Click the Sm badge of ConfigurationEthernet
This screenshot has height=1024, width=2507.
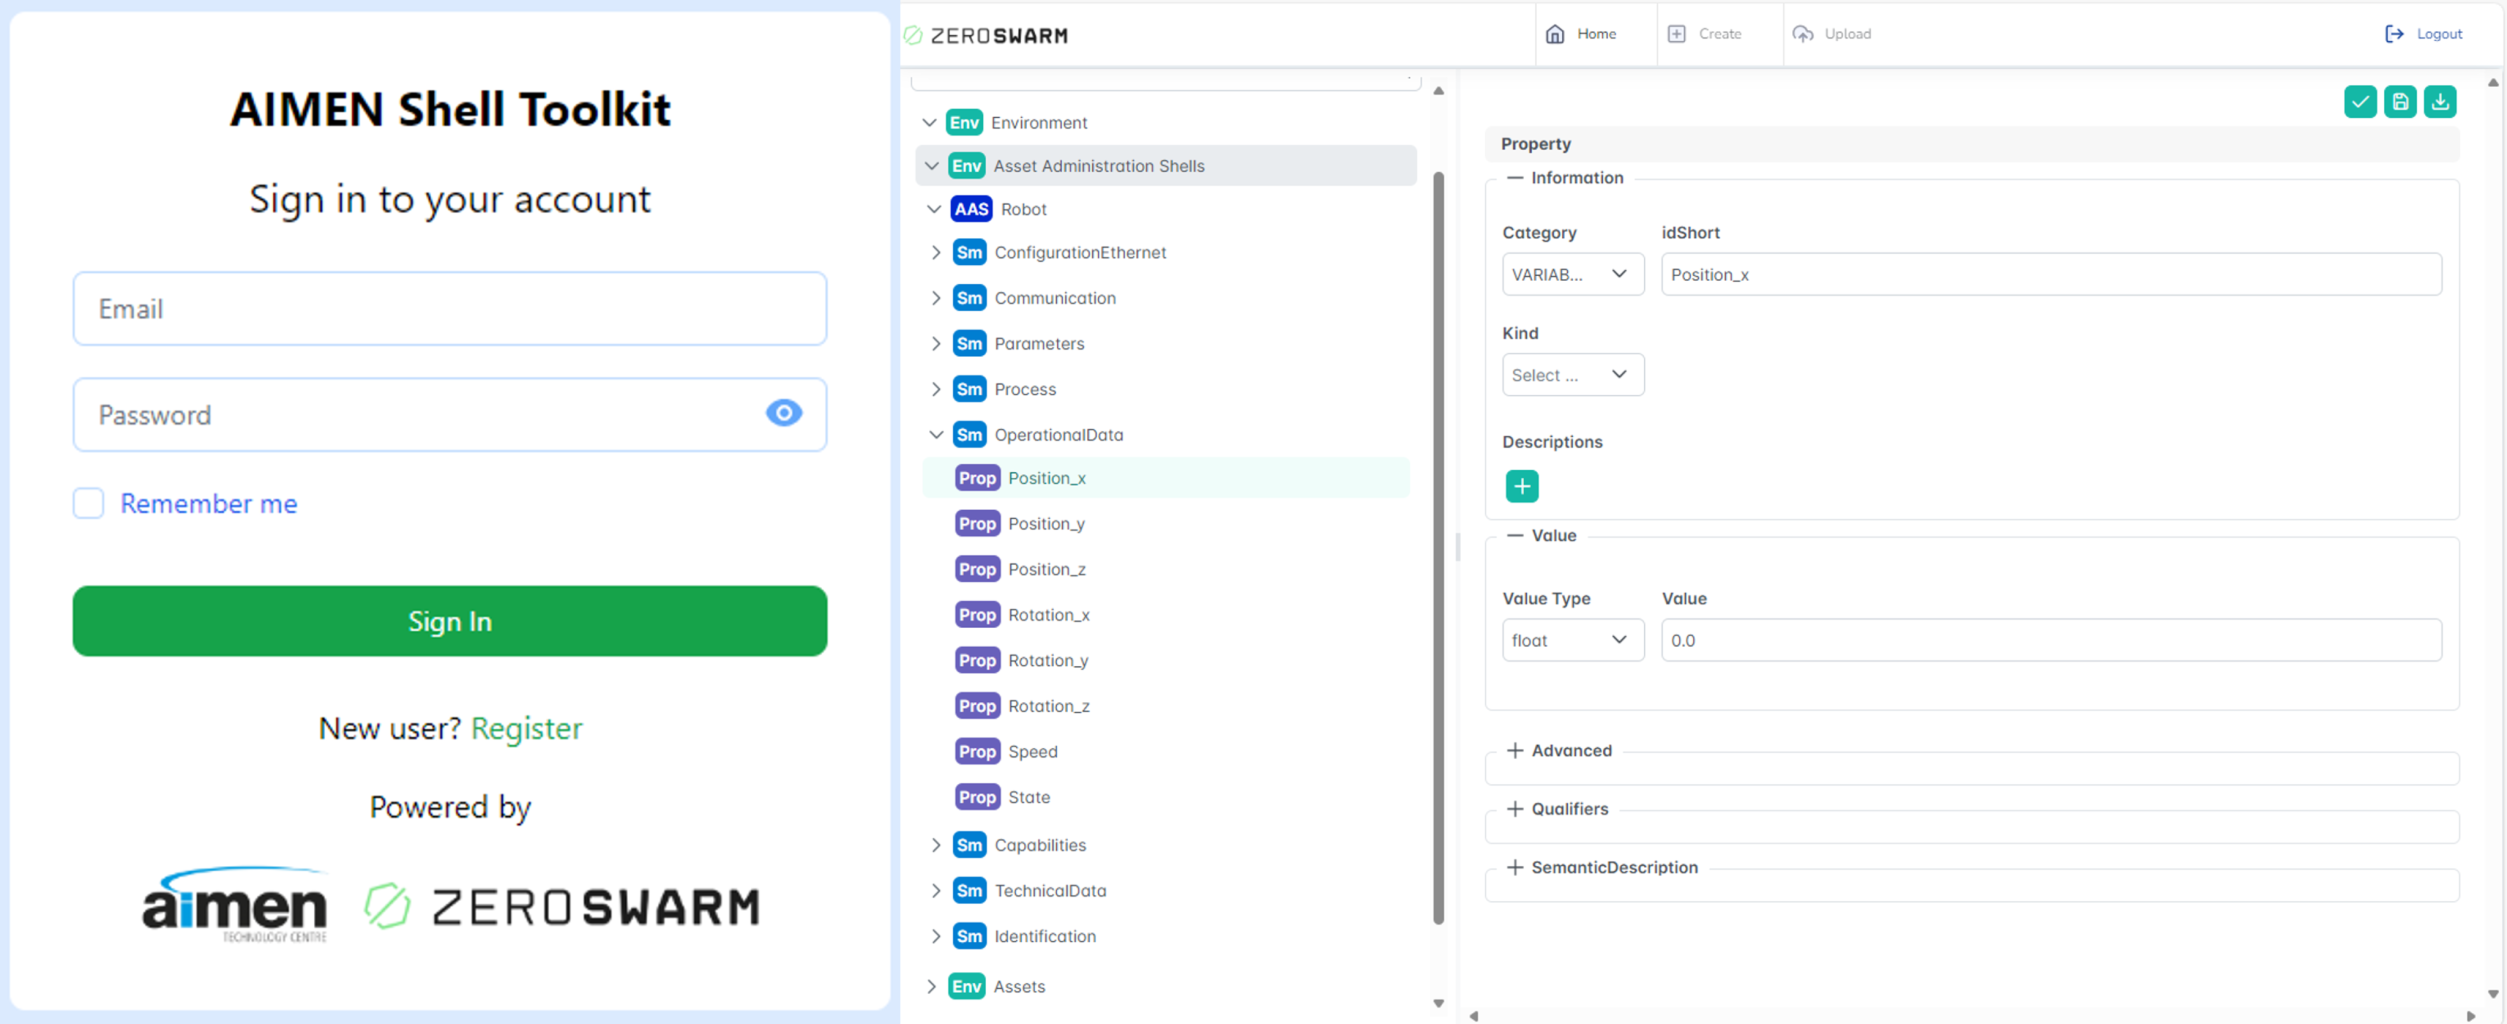[969, 252]
